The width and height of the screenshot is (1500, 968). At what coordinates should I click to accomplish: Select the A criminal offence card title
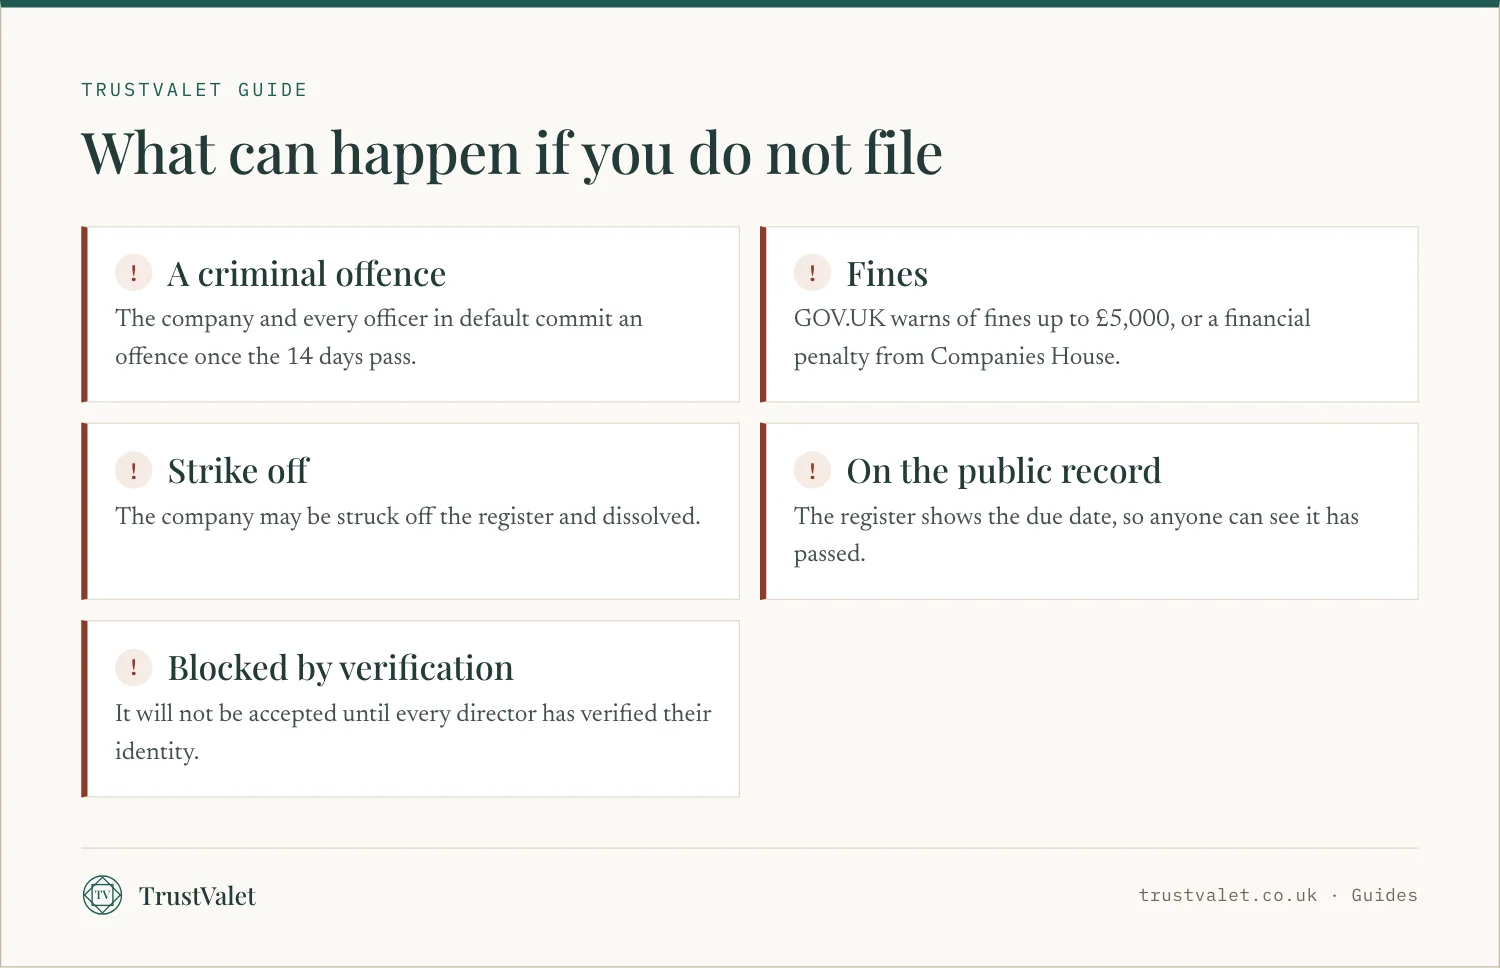(307, 274)
